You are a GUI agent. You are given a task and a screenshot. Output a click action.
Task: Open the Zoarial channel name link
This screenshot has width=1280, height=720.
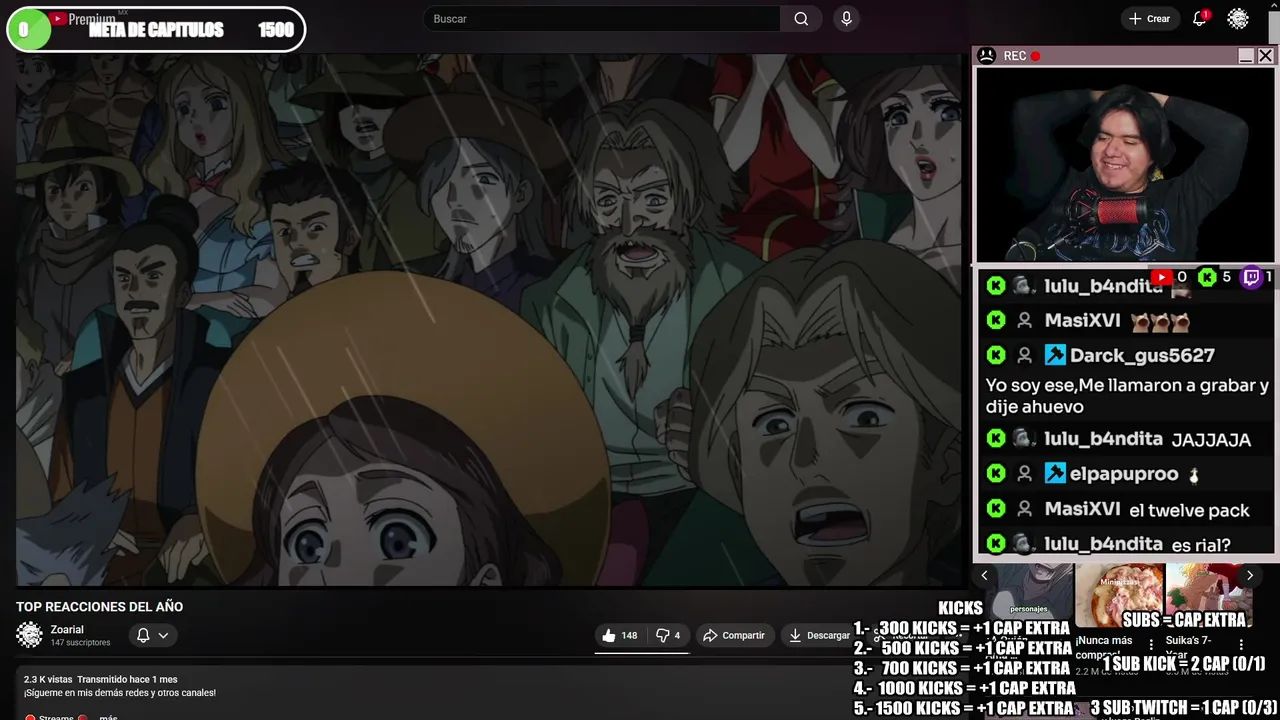pos(68,630)
